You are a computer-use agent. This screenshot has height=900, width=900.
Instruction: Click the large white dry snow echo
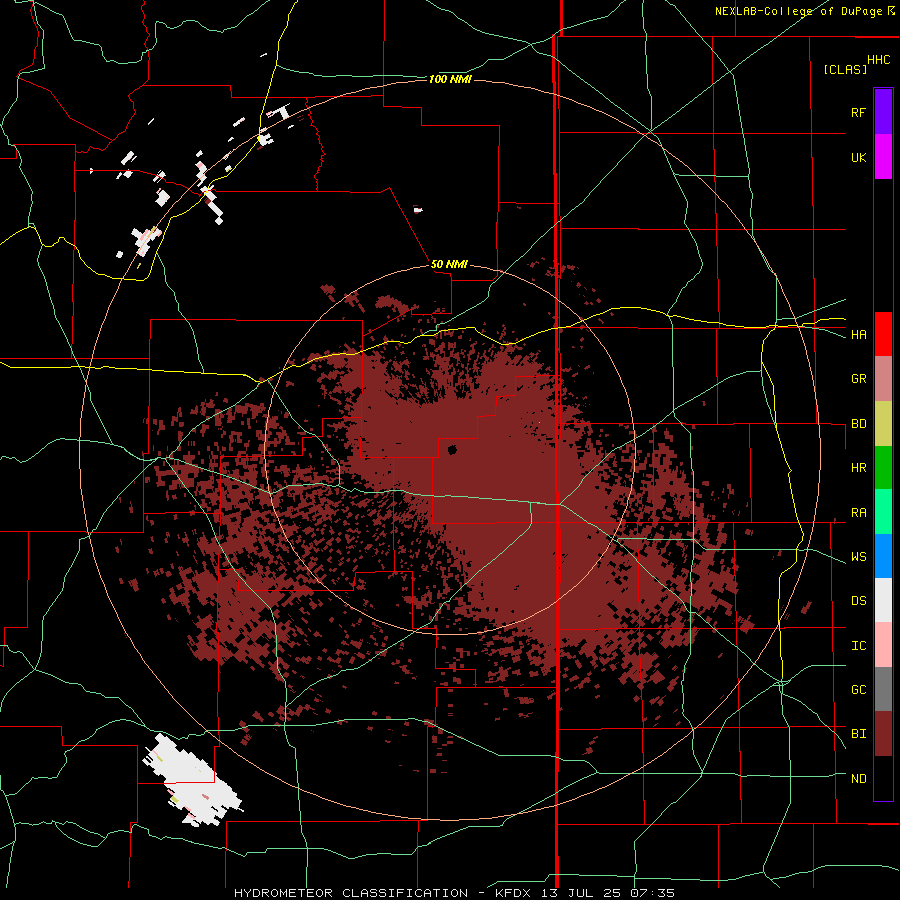(192, 780)
